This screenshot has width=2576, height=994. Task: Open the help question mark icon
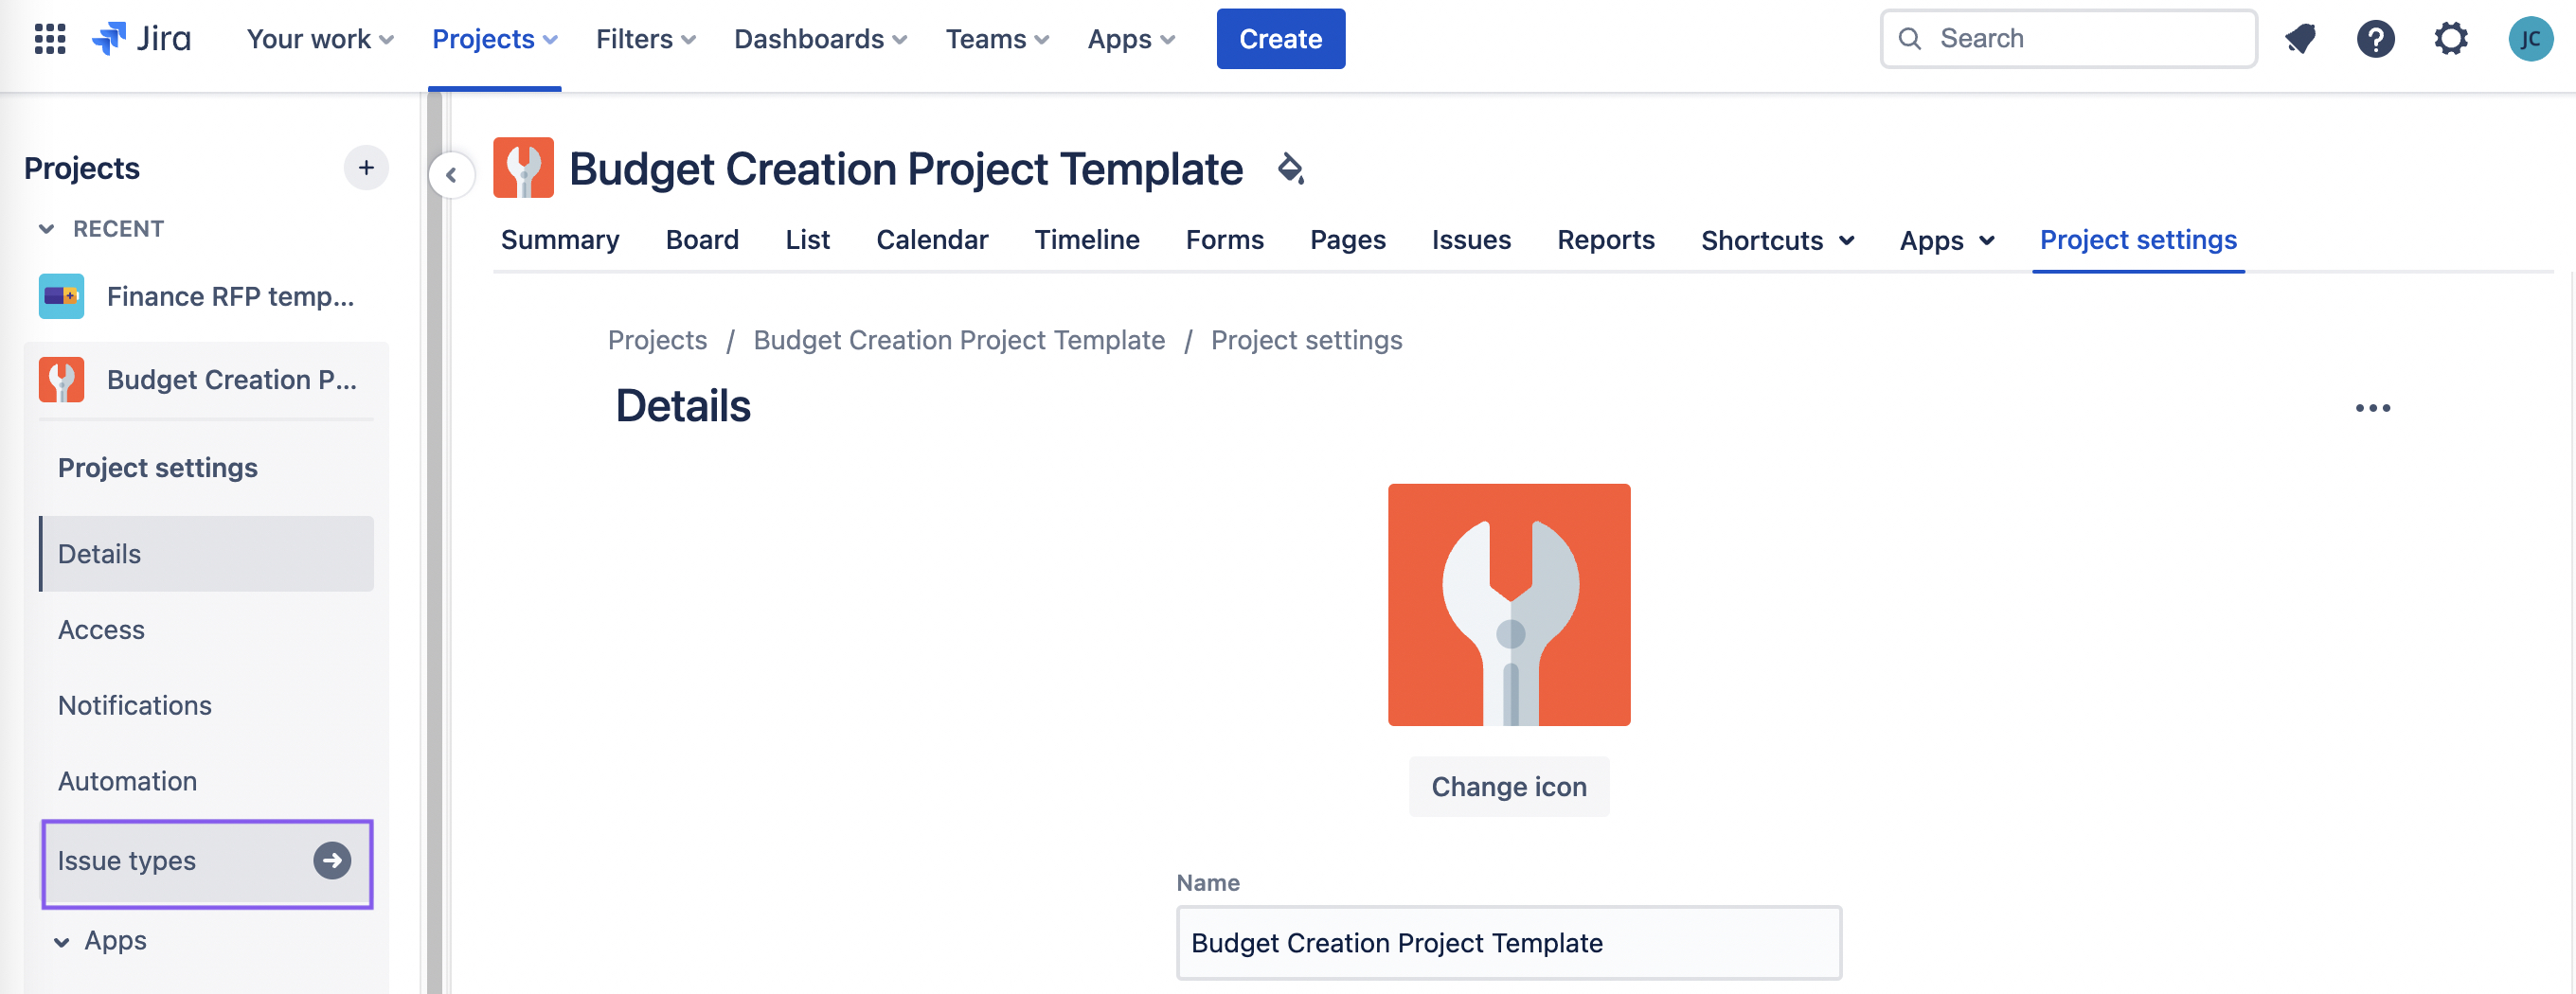(2375, 39)
